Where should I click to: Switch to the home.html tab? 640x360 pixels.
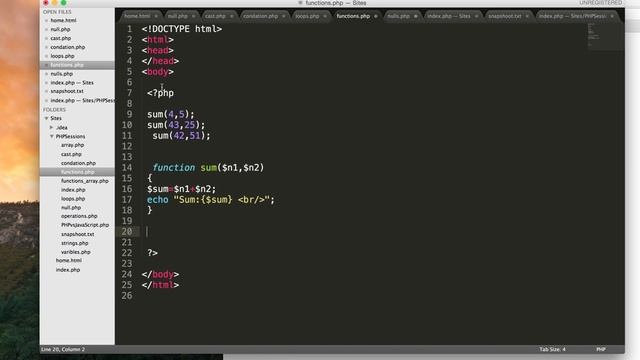137,16
